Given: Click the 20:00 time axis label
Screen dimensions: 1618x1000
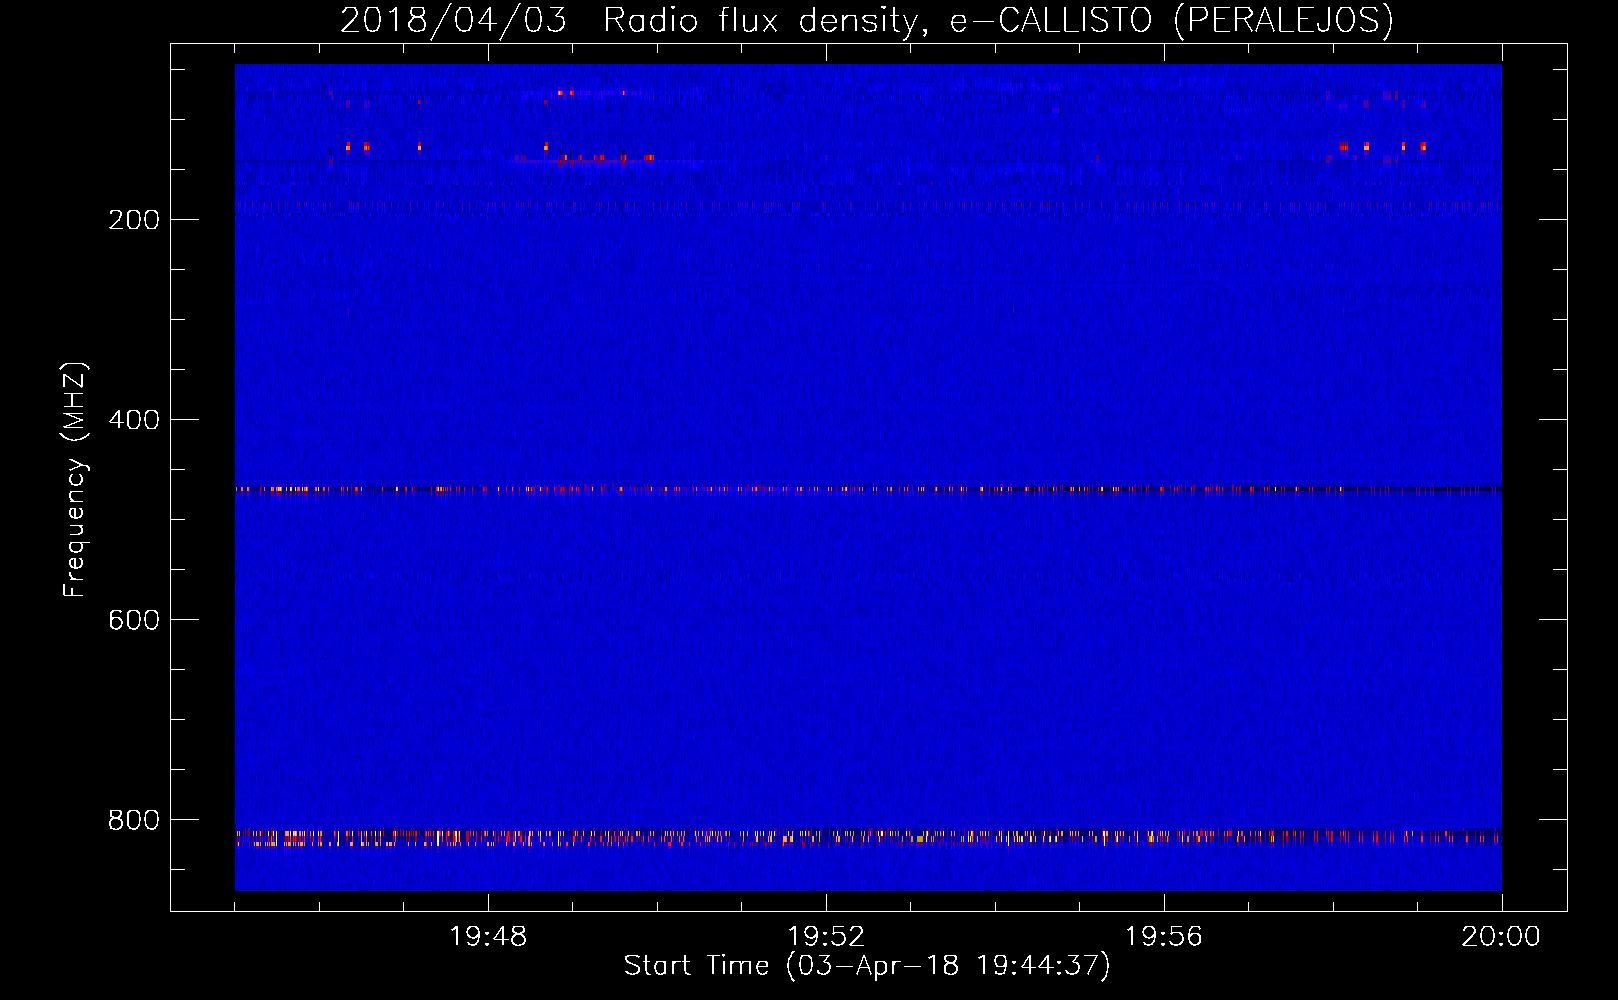Looking at the screenshot, I should pos(1501,937).
